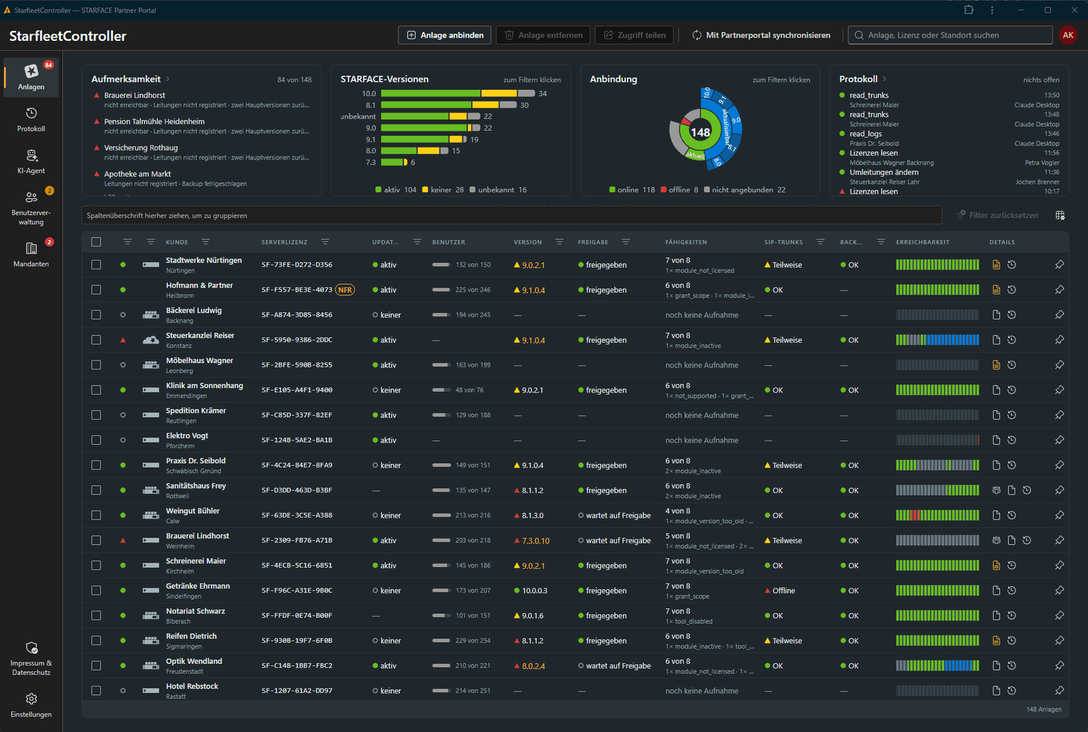Open the details document for Bäckerei Ludwig
1088x732 pixels.
[996, 315]
